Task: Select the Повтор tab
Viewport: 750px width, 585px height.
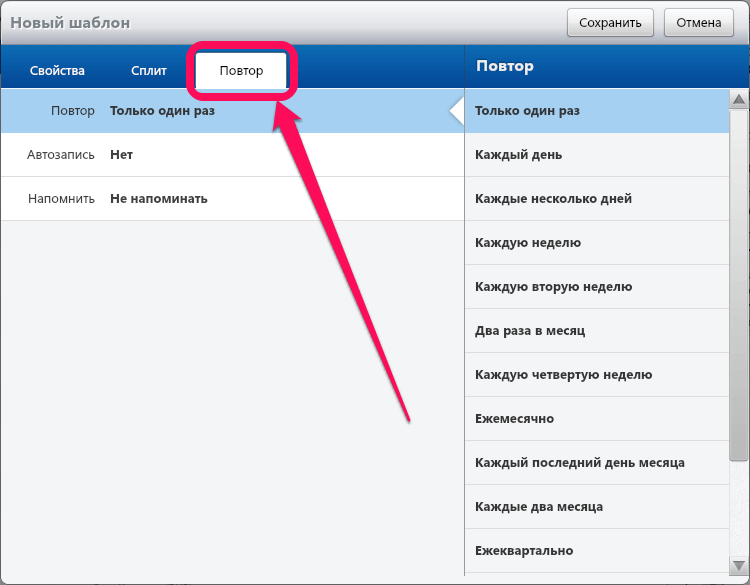Action: click(x=241, y=71)
